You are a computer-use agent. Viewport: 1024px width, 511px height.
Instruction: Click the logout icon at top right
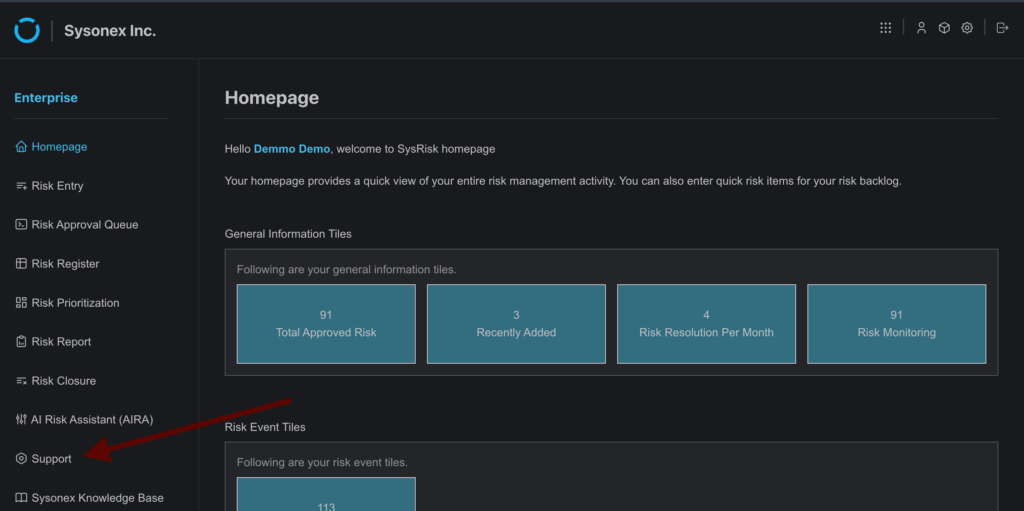coord(1002,28)
